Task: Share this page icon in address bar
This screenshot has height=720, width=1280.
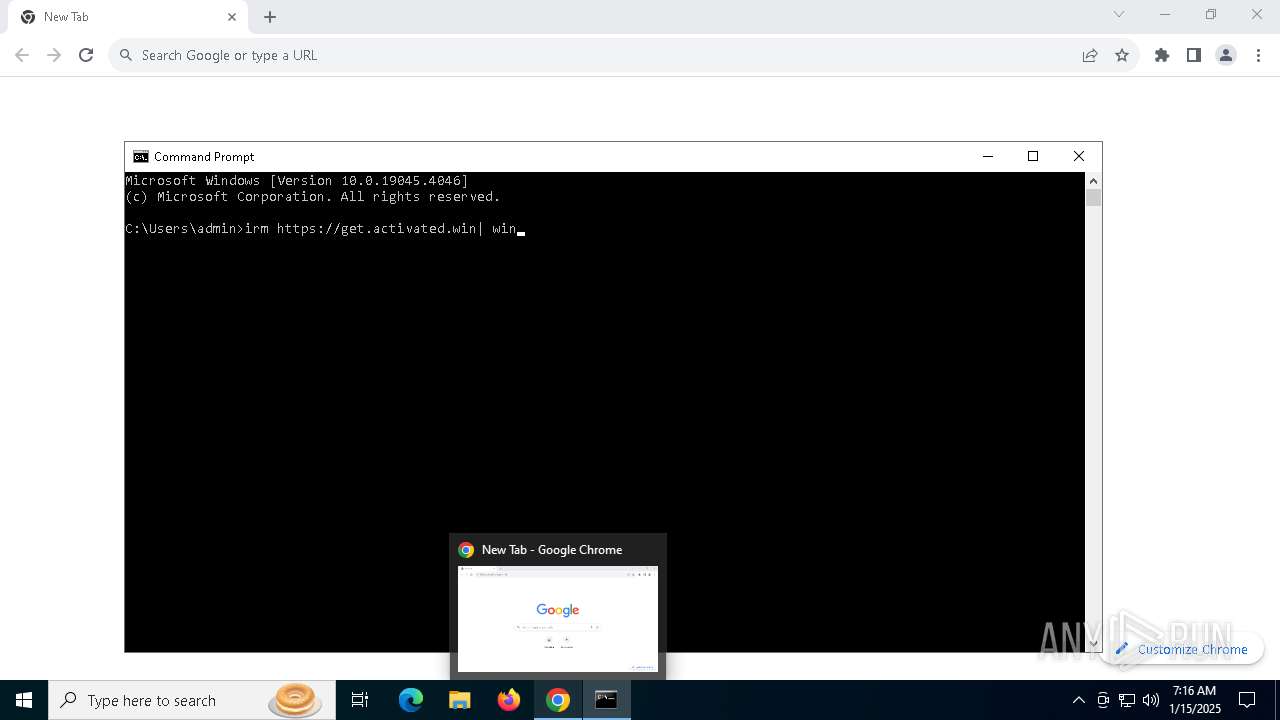Action: [x=1090, y=55]
